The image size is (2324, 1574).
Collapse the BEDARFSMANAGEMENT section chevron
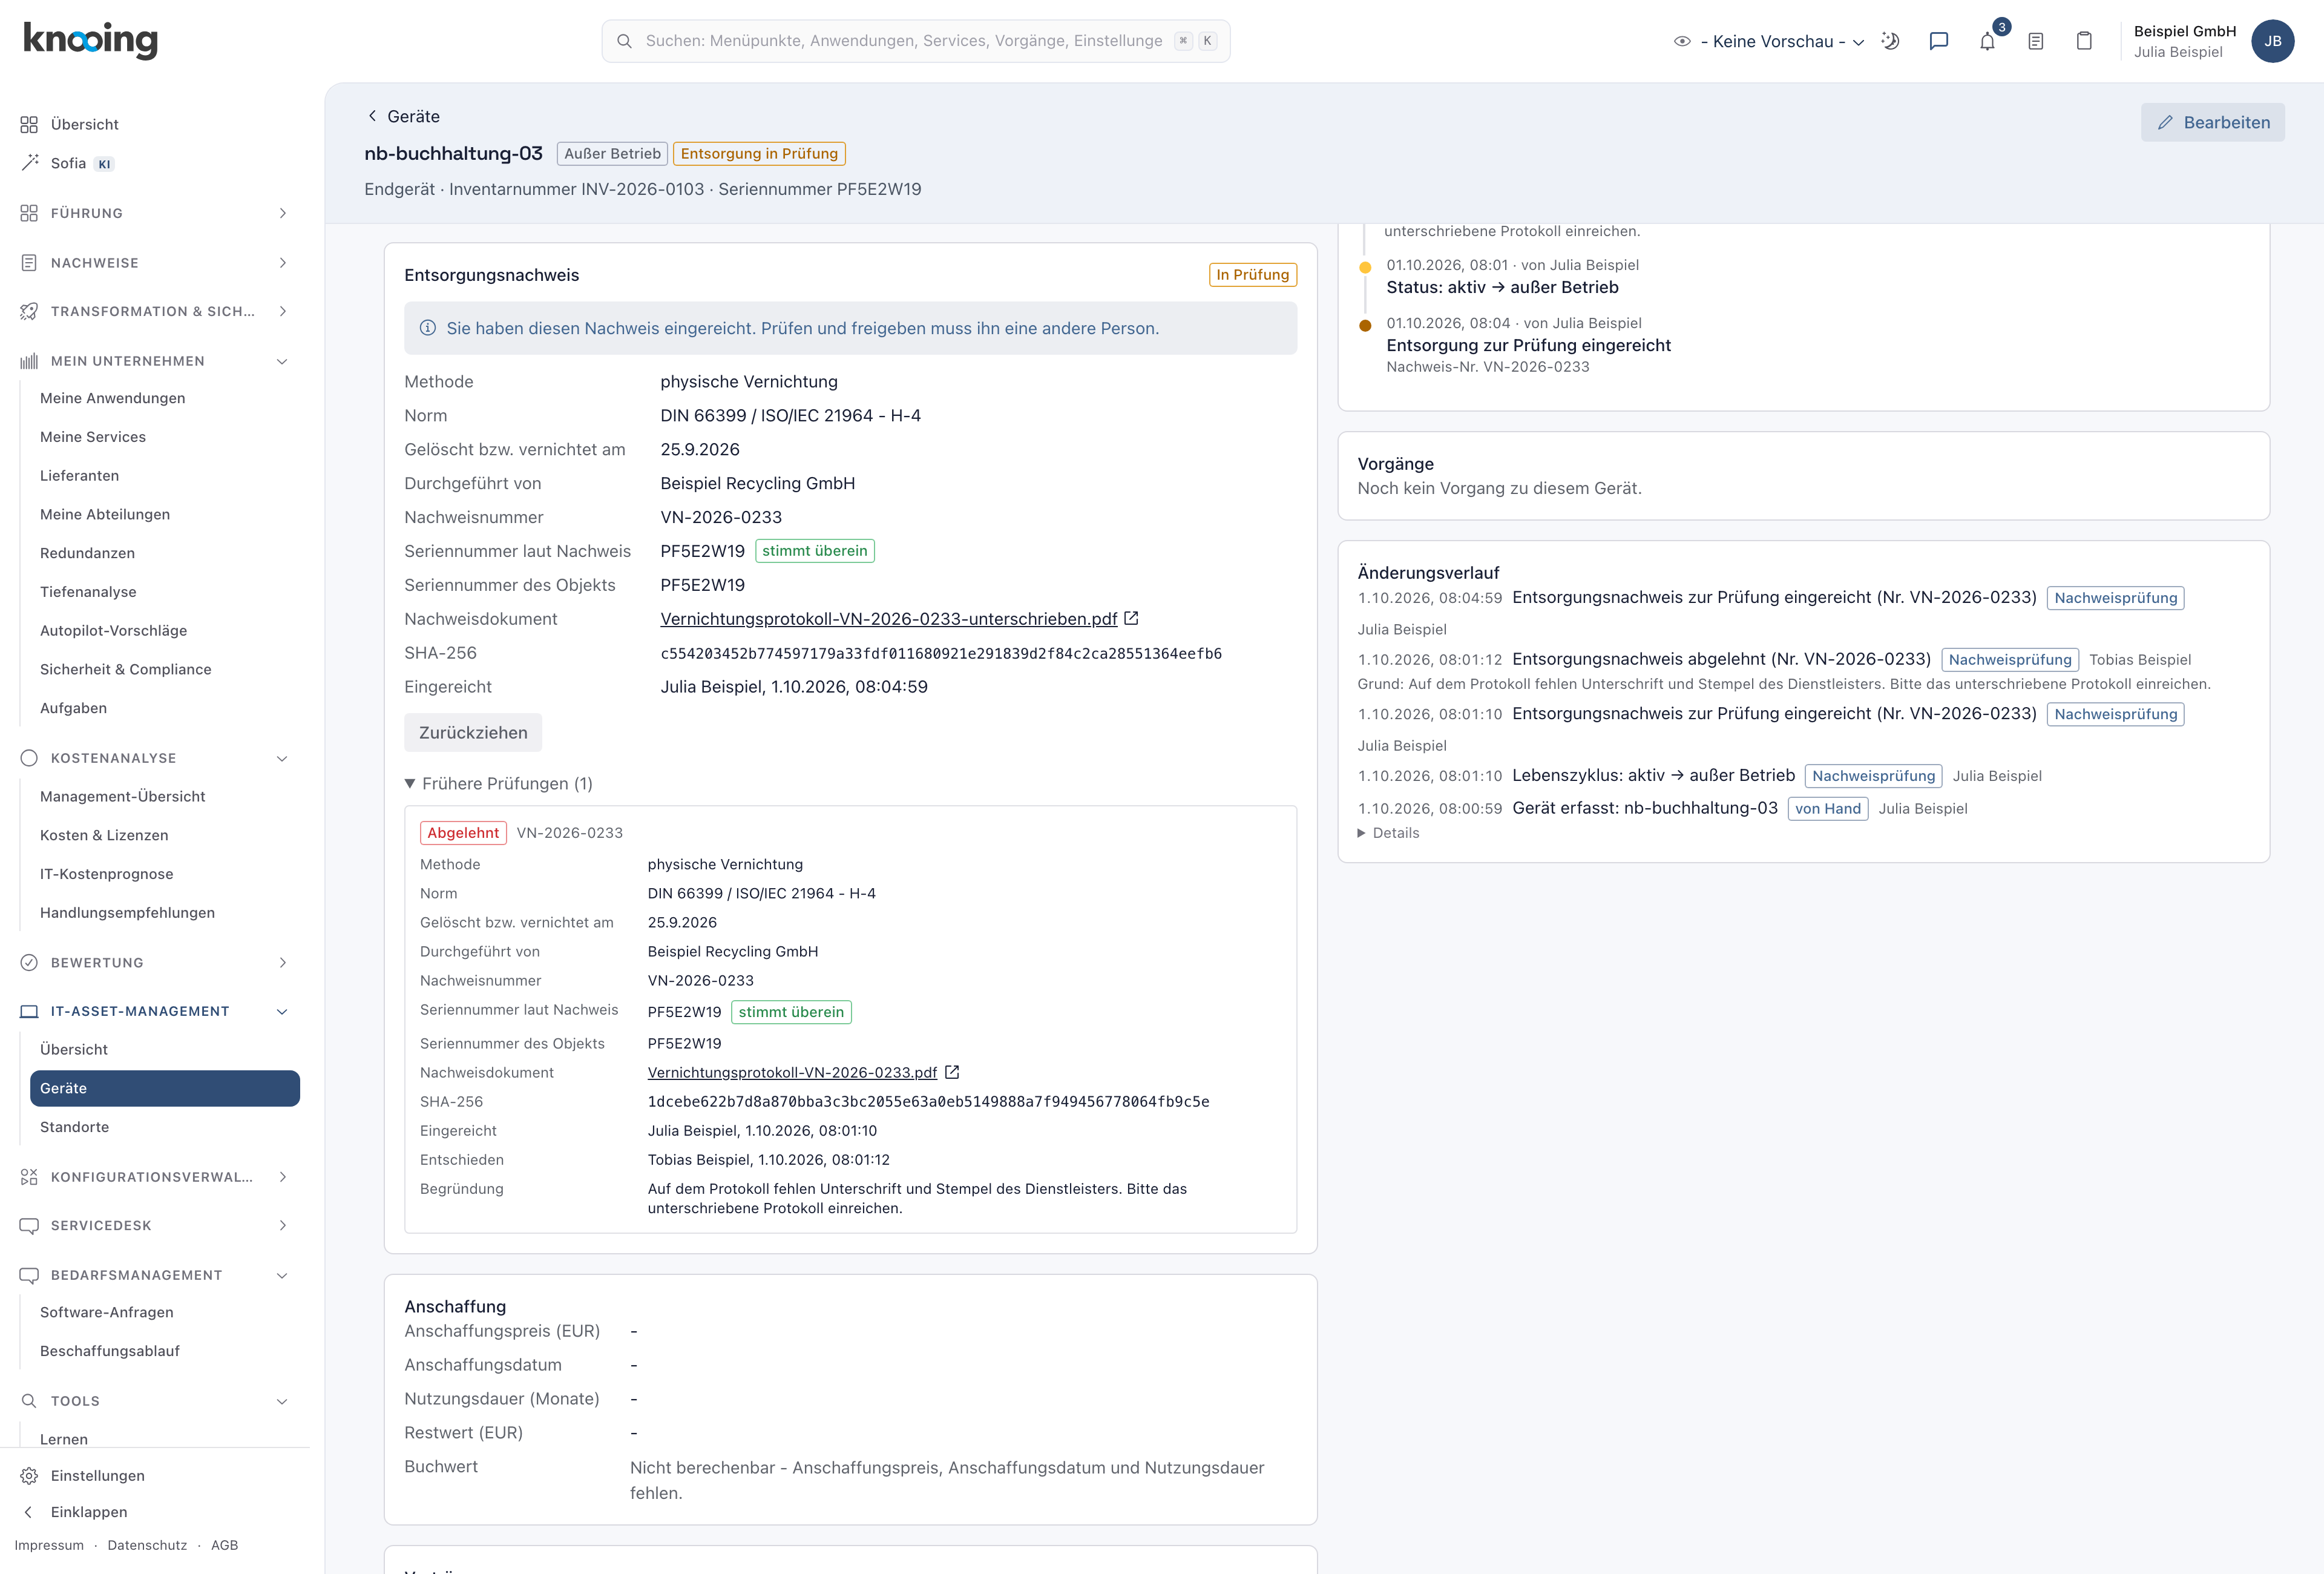pyautogui.click(x=283, y=1275)
